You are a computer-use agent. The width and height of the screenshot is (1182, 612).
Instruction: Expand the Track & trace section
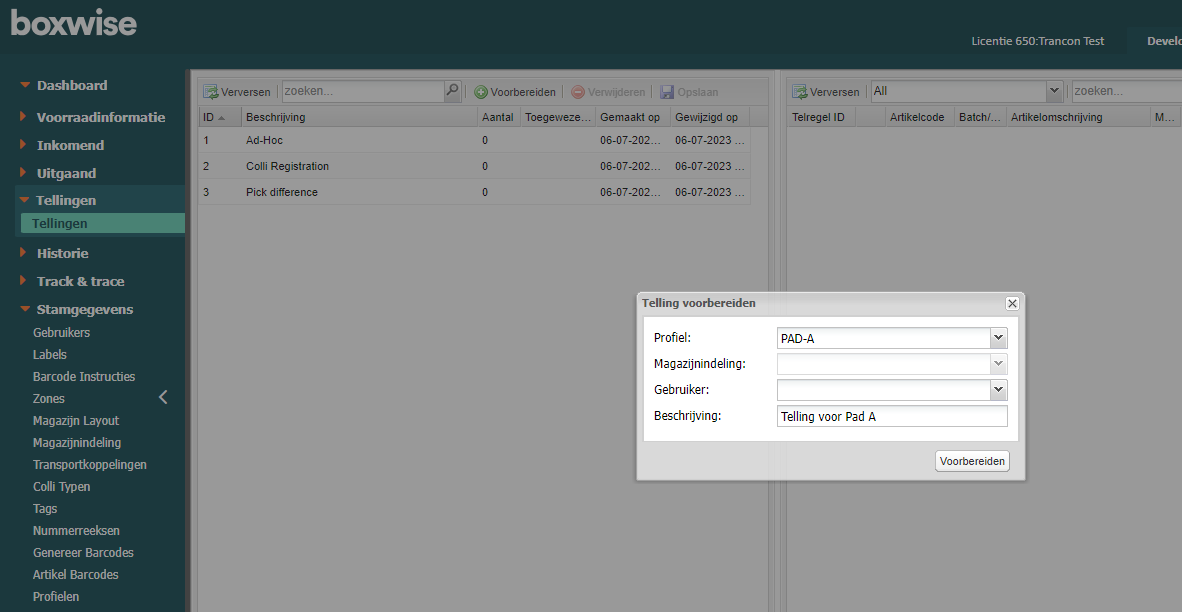point(80,281)
